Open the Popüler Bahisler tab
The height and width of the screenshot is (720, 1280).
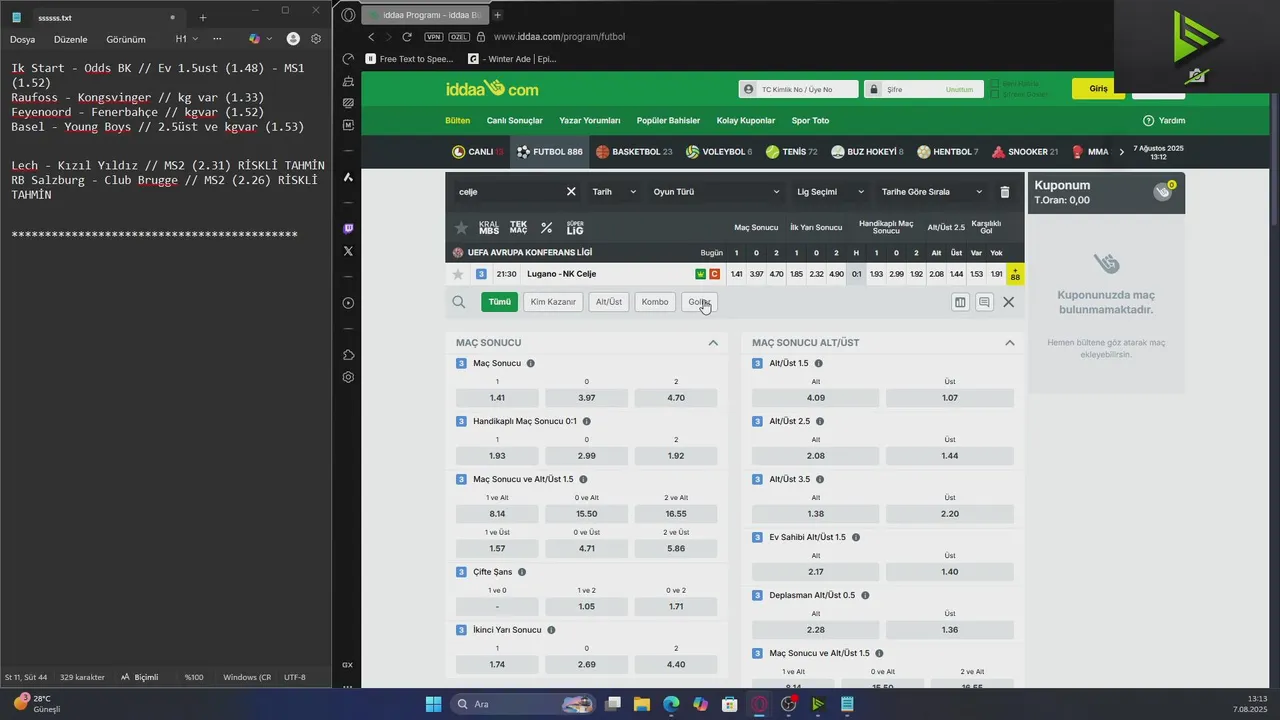point(668,121)
